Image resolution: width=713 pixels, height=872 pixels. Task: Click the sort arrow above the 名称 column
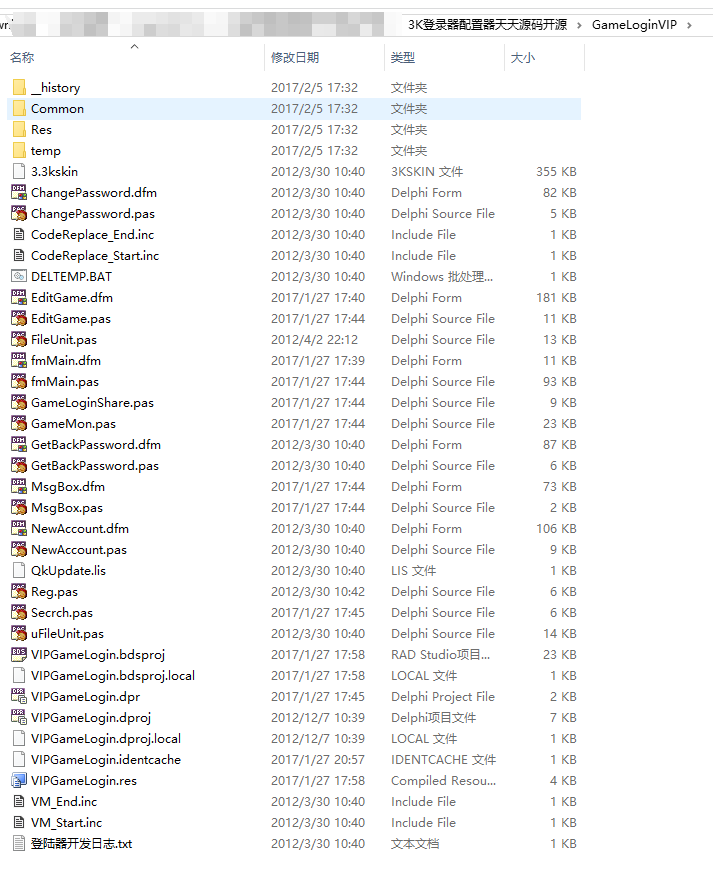[x=135, y=46]
